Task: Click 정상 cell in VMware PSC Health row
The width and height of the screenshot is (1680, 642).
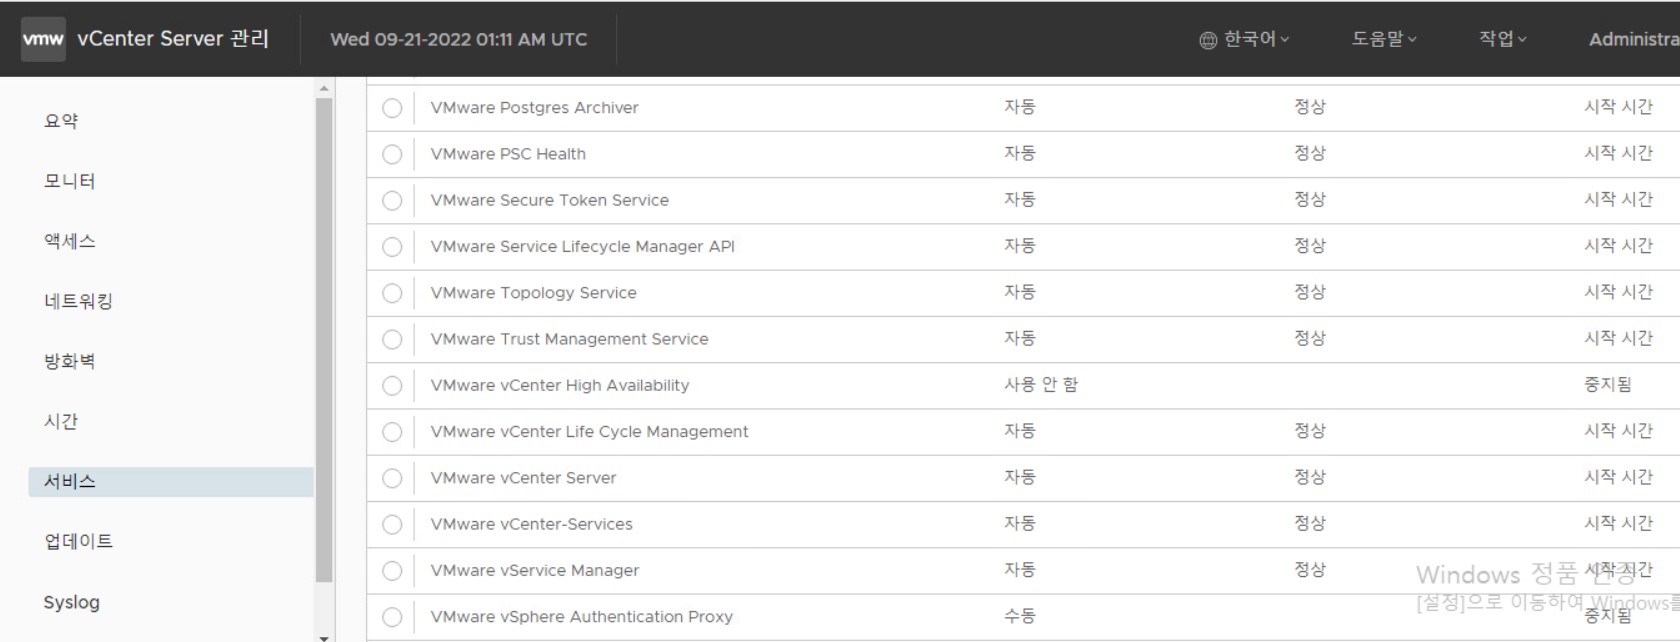Action: tap(1310, 153)
